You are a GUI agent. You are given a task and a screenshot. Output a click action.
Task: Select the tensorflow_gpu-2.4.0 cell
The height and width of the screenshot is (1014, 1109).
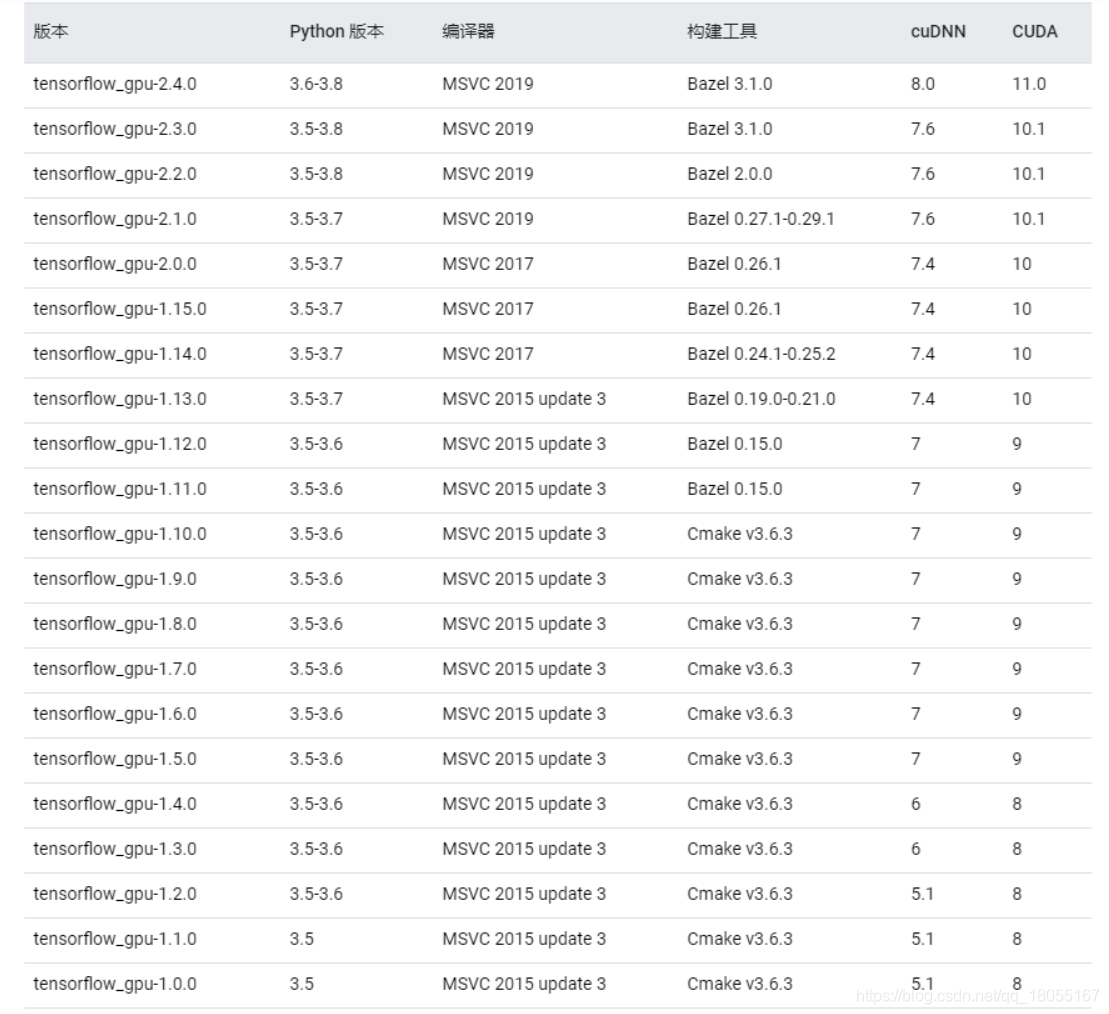pos(115,84)
